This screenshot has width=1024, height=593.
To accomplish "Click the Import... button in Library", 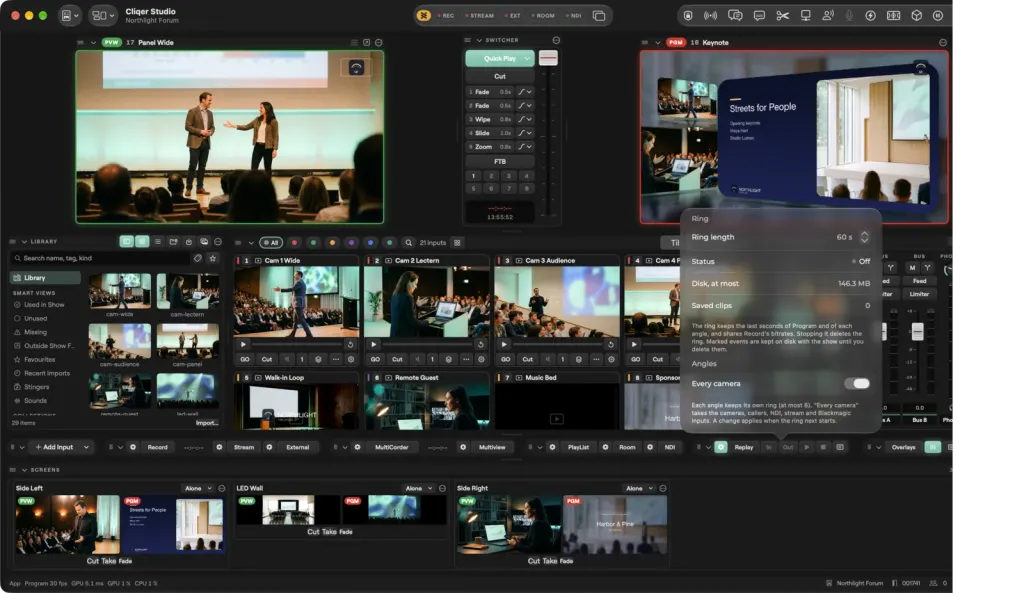I will tap(206, 423).
